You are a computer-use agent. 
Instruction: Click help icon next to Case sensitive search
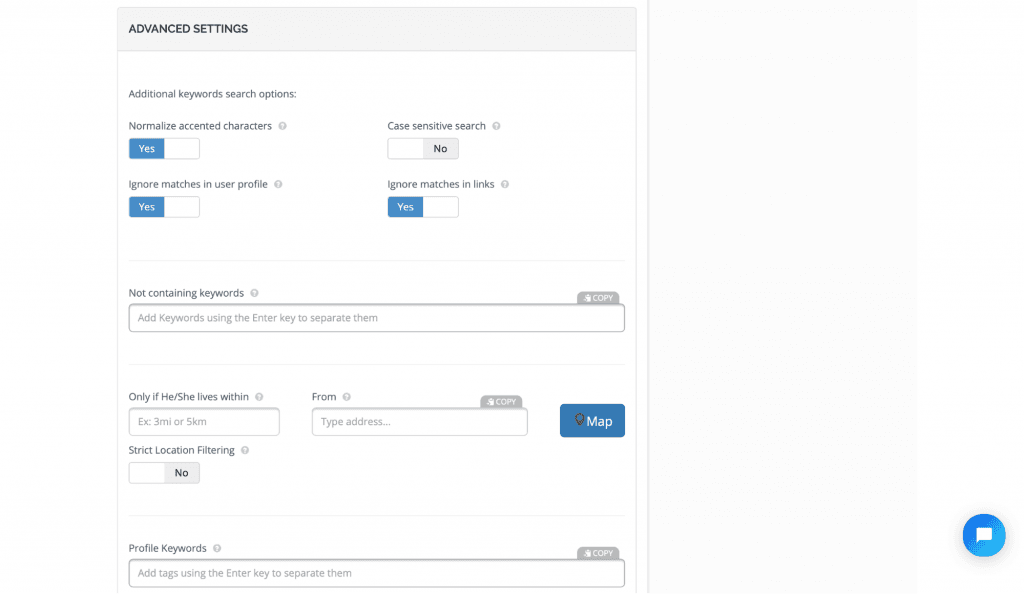point(496,126)
